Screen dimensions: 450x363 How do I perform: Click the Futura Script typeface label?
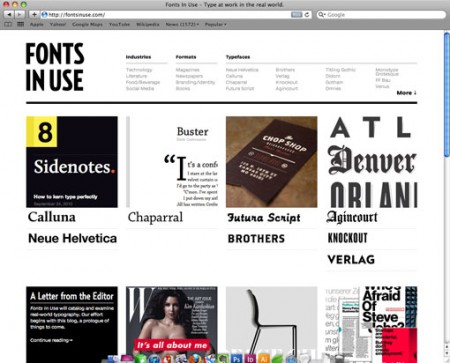click(x=264, y=218)
